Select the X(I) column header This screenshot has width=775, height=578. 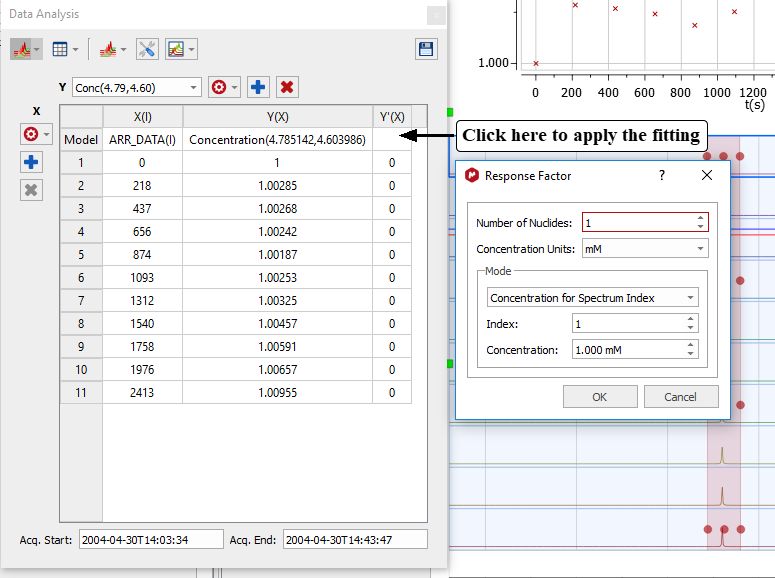click(x=142, y=117)
